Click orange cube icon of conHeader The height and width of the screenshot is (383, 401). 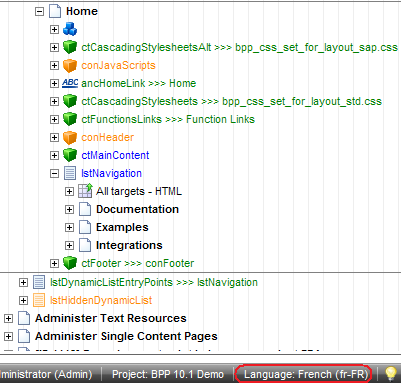(70, 137)
